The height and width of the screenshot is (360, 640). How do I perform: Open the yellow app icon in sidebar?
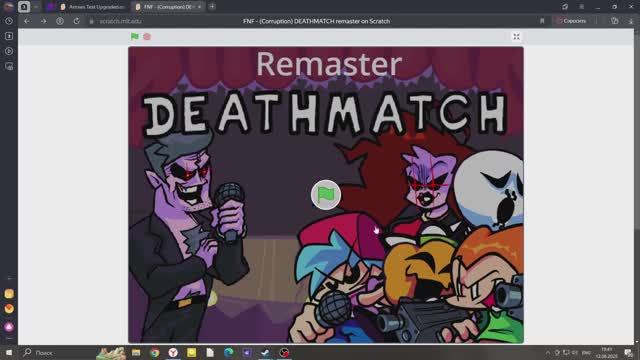point(9,293)
